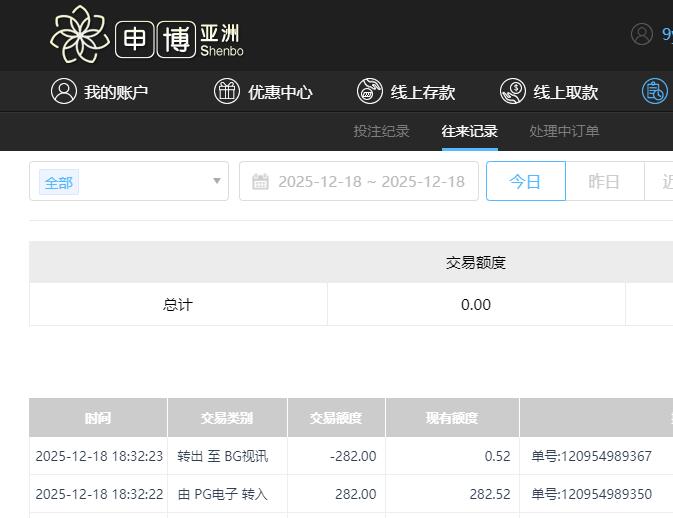Viewport: 673px width, 518px height.
Task: Click the gift icon for promotions
Action: tap(227, 91)
